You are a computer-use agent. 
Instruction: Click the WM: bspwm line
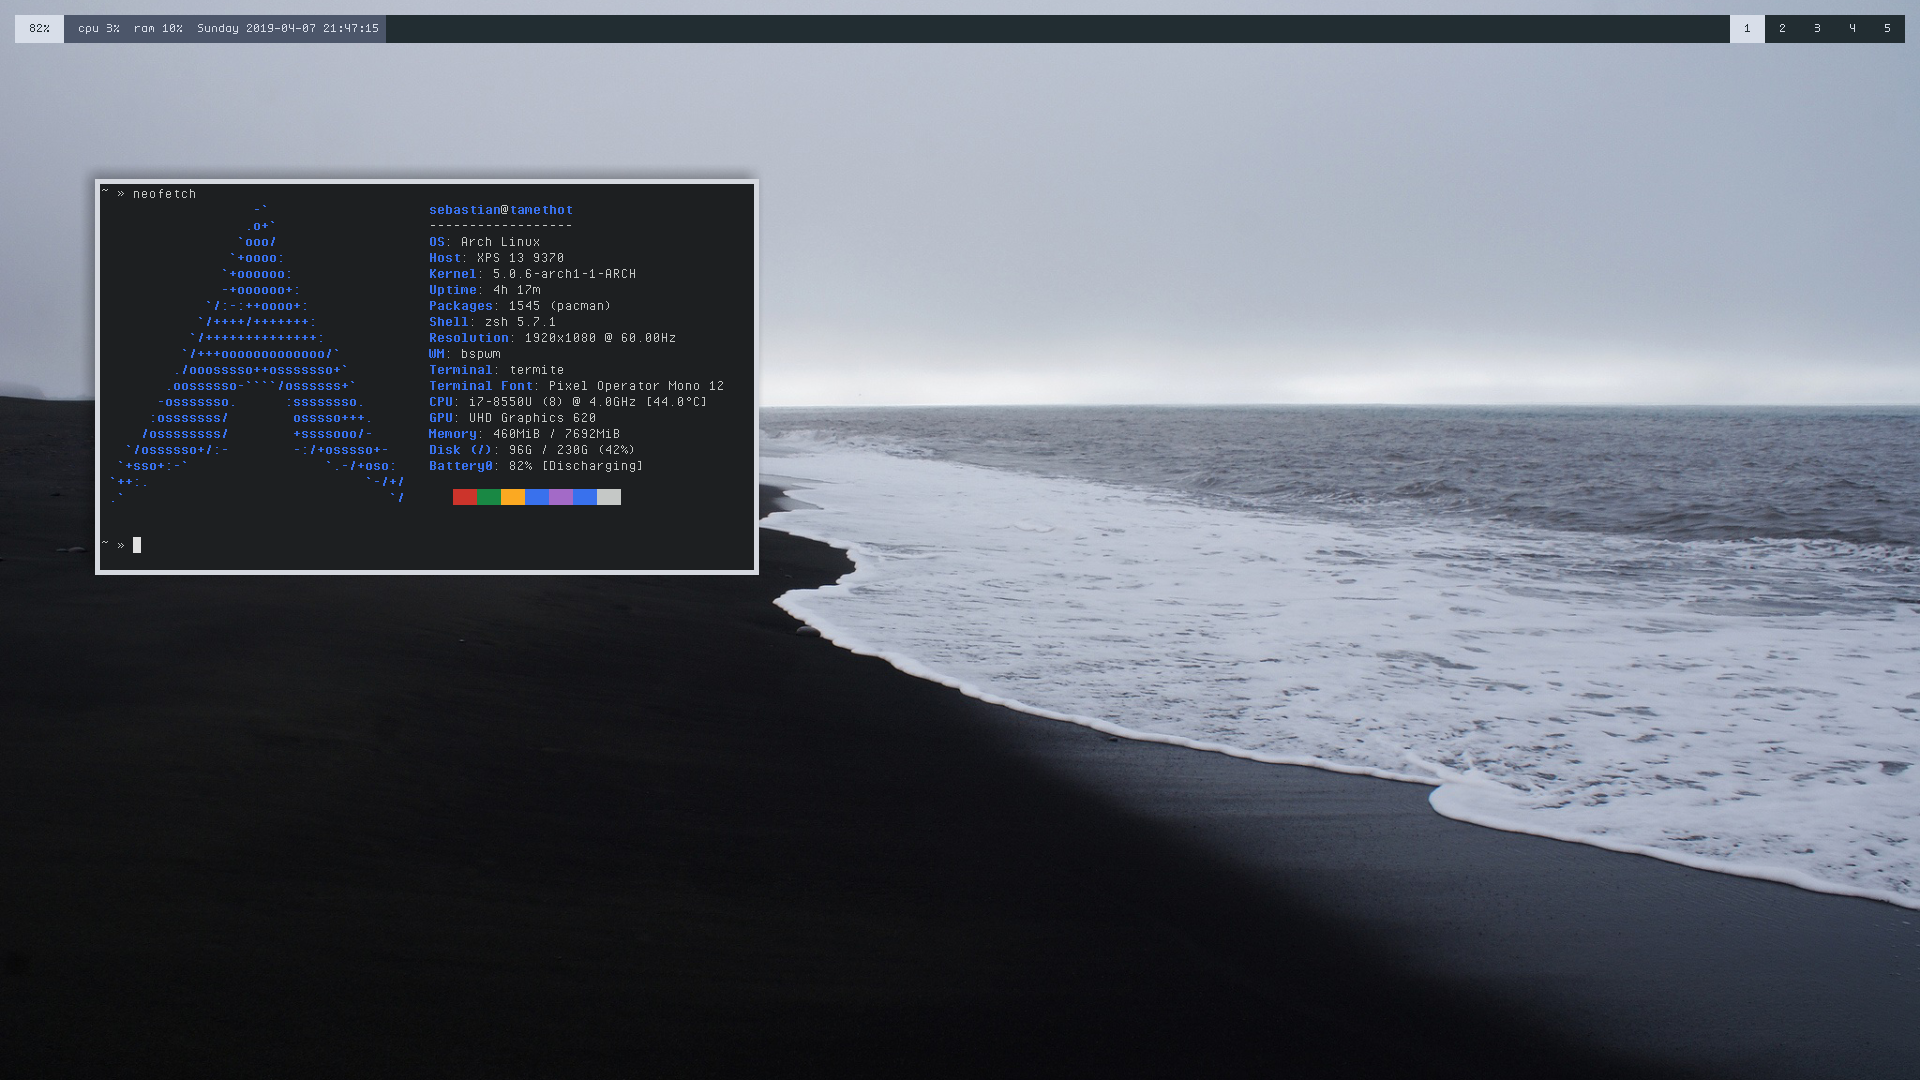(x=465, y=354)
